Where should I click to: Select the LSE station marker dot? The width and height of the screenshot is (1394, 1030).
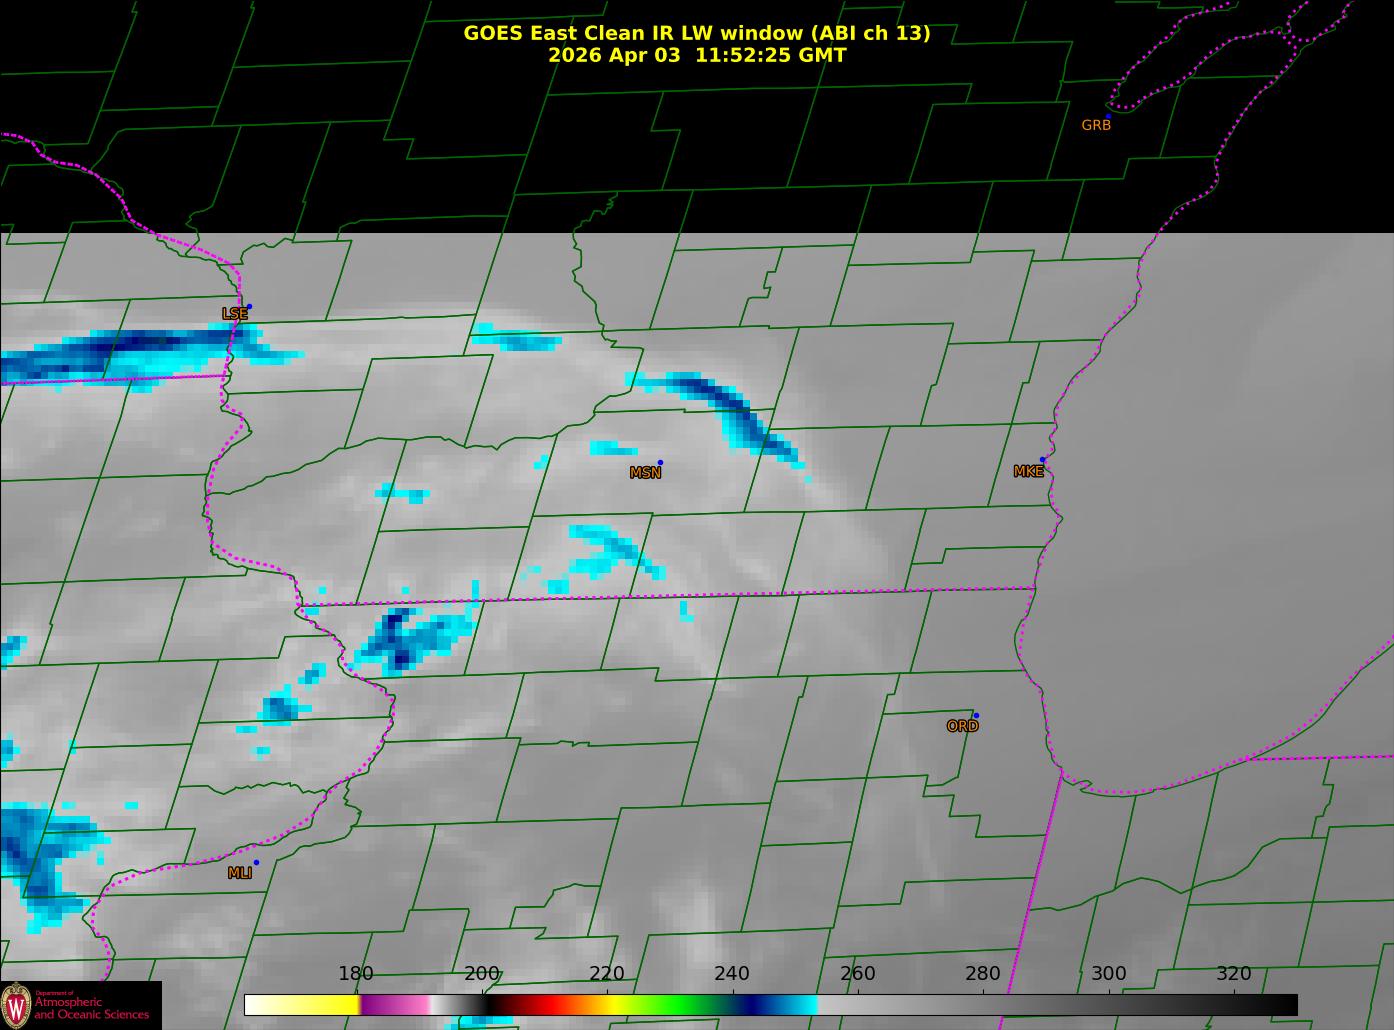point(249,307)
